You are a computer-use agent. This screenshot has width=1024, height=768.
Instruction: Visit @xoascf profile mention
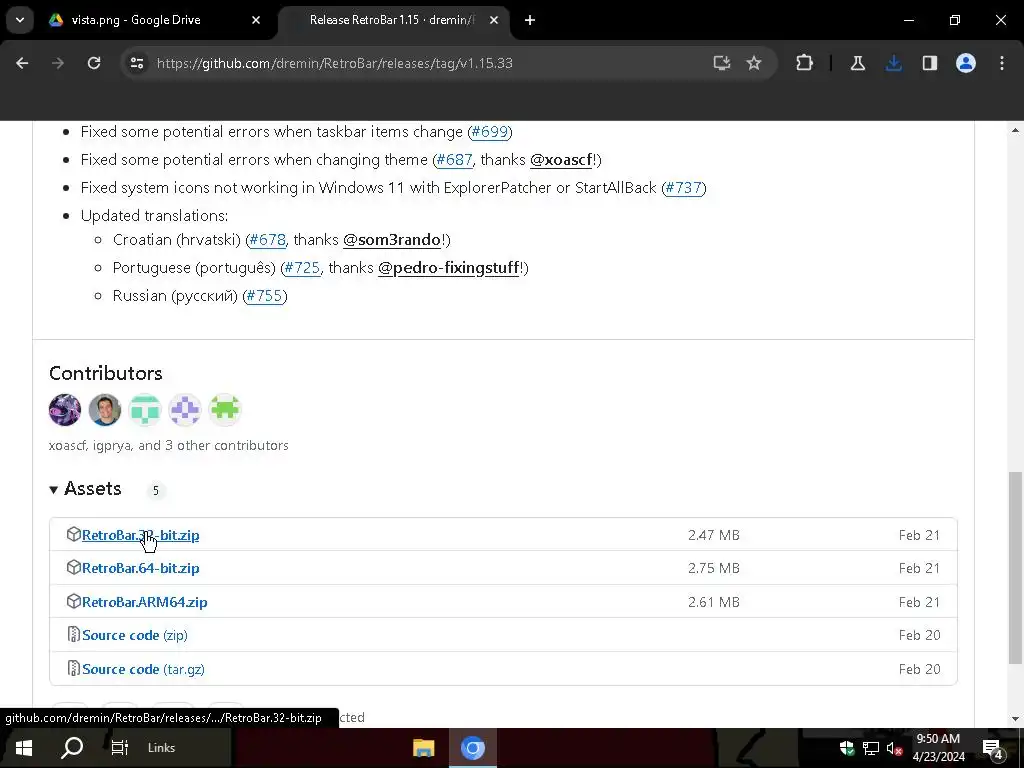561,160
